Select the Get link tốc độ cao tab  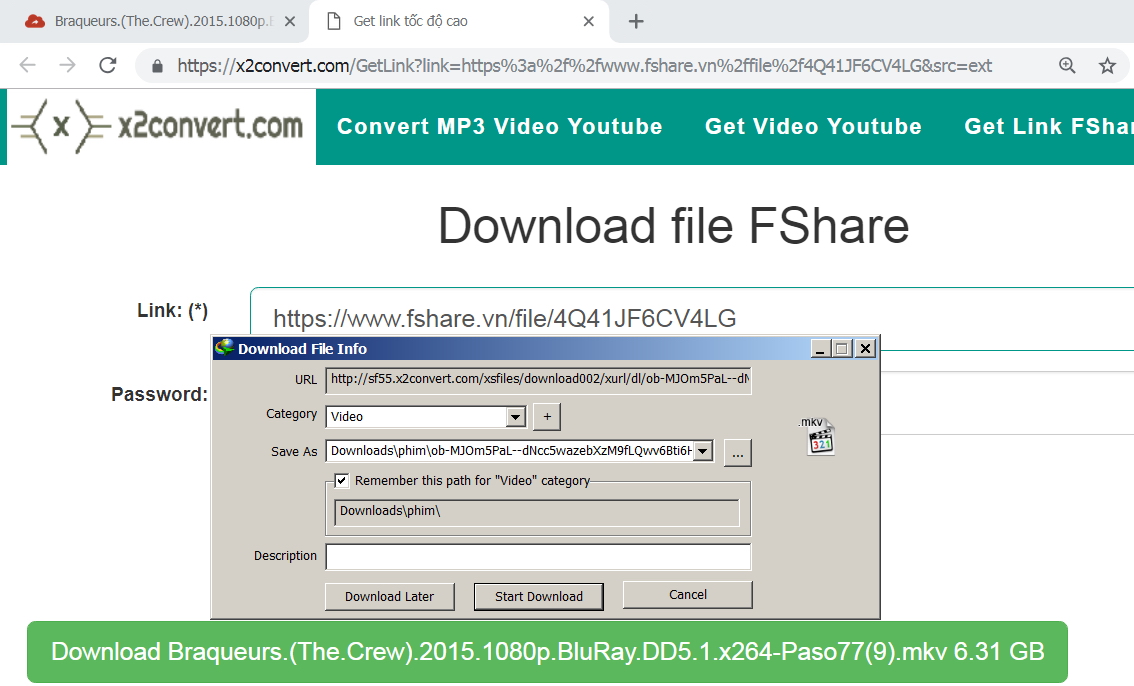(x=459, y=22)
